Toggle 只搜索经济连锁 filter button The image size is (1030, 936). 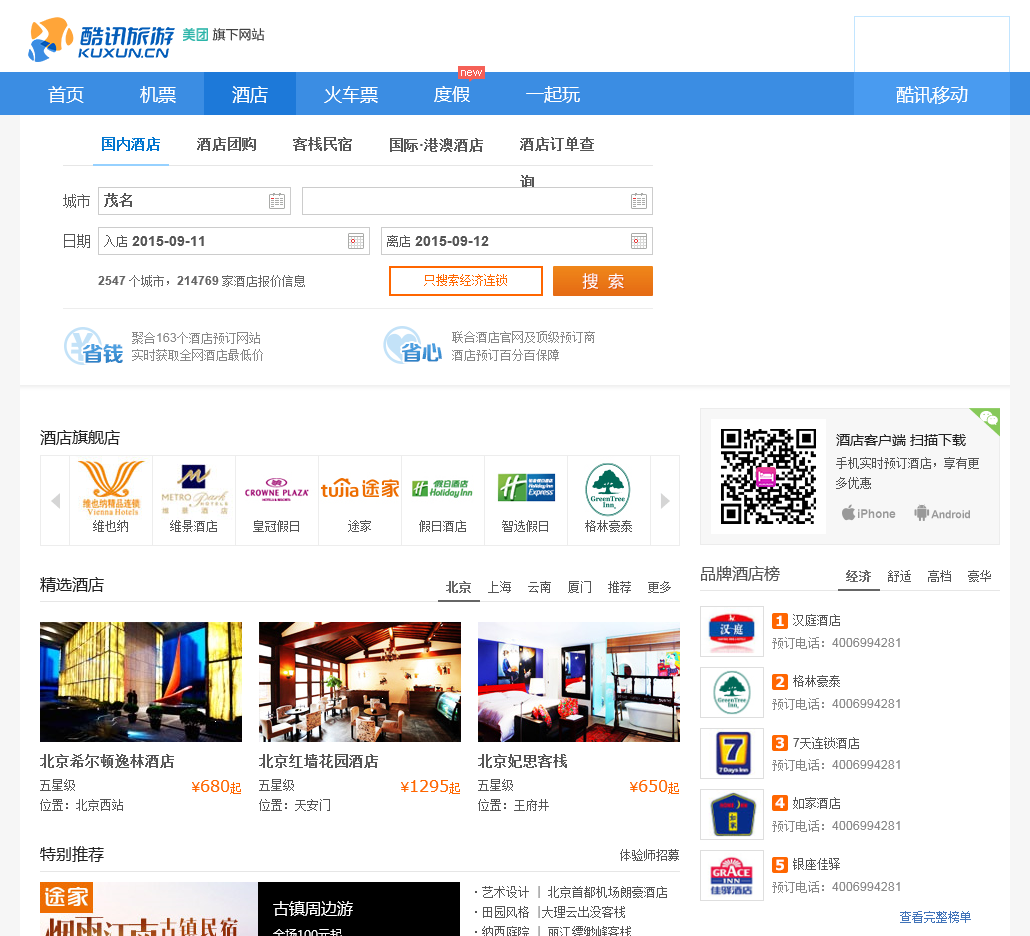pyautogui.click(x=466, y=281)
